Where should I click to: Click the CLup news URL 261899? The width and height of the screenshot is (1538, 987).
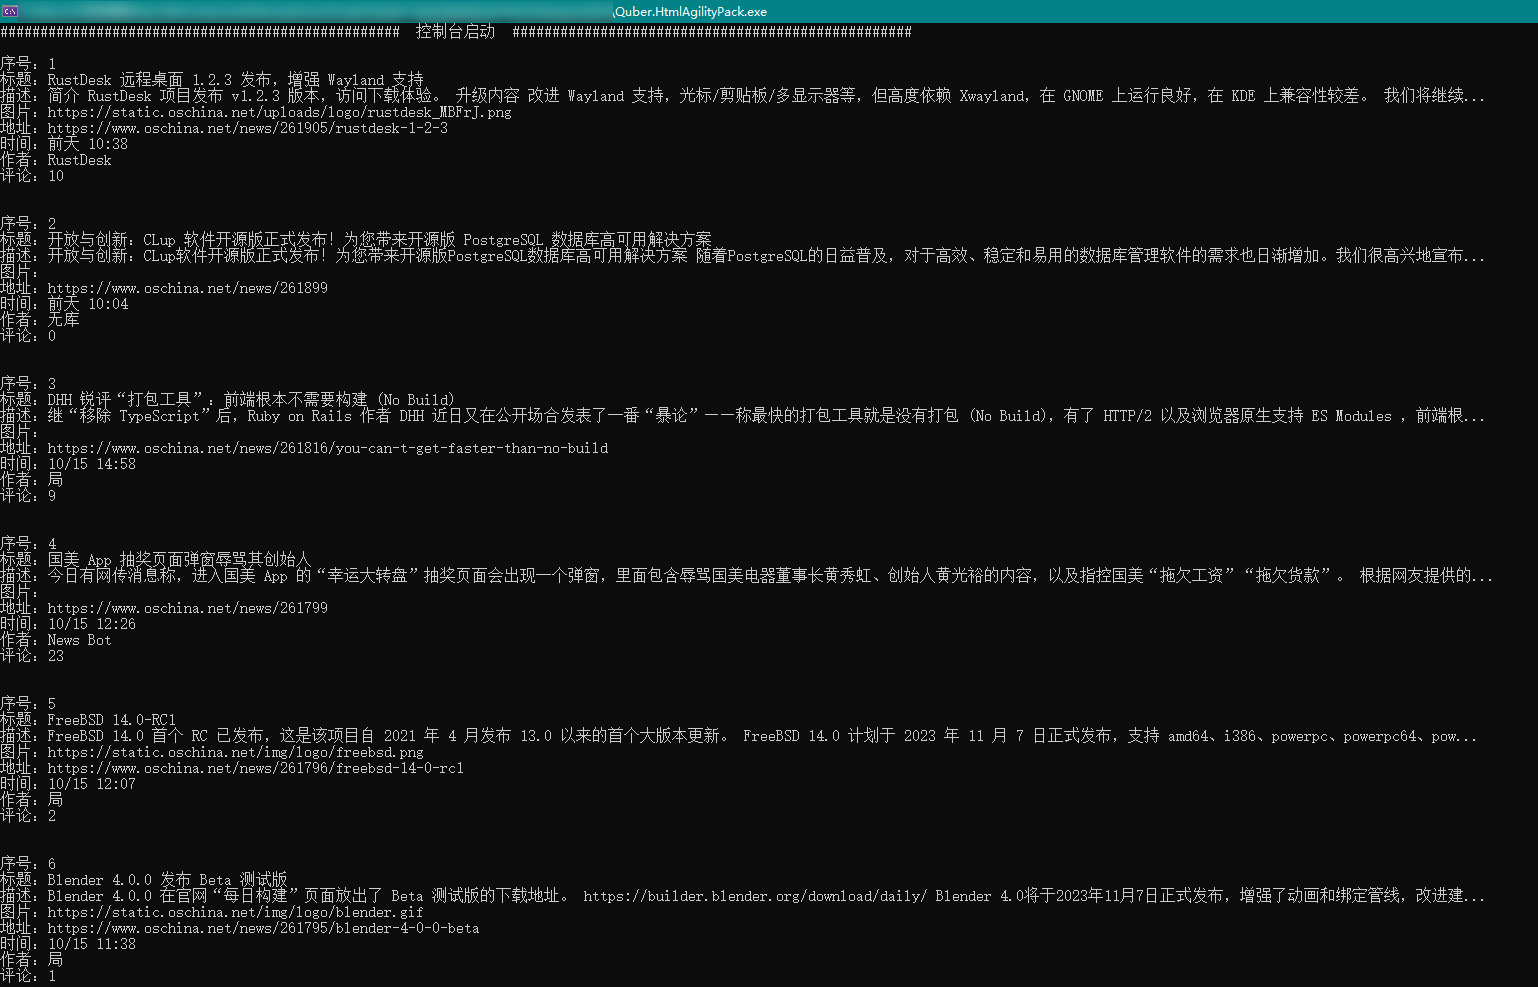188,288
